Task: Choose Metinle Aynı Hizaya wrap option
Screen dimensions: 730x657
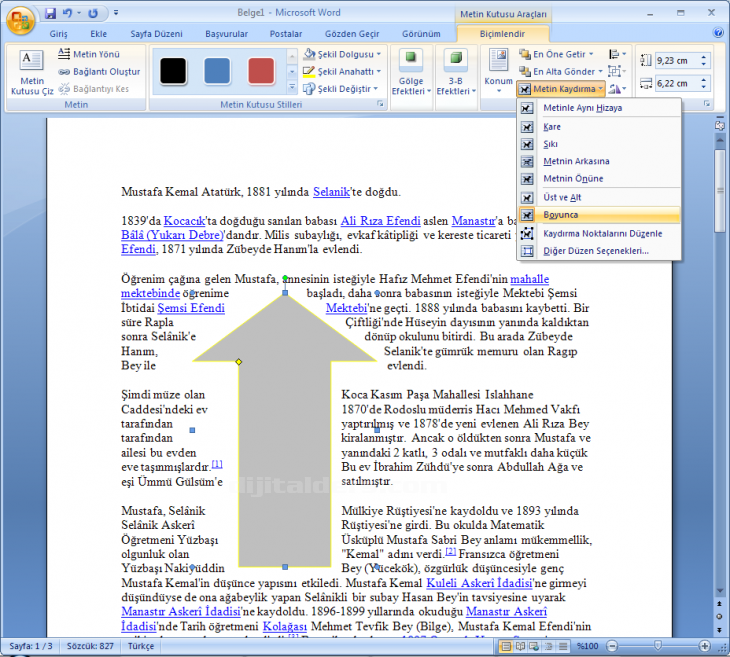Action: point(599,108)
